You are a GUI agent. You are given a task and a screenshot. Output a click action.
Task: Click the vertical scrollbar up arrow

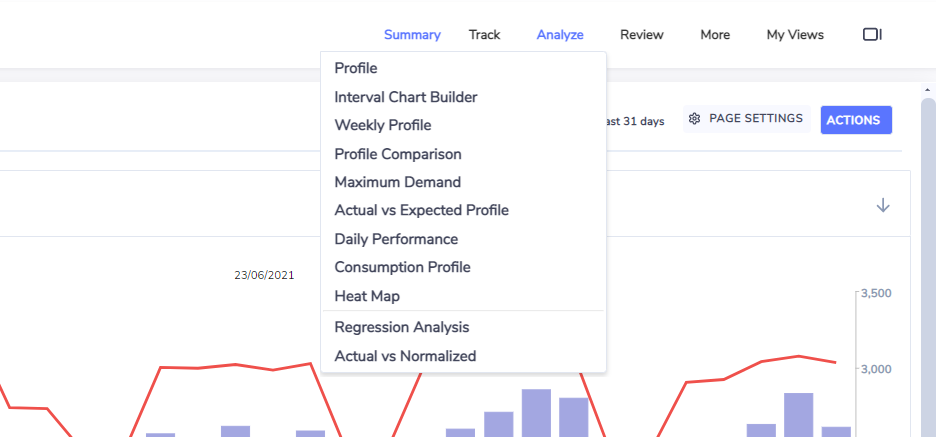(928, 90)
